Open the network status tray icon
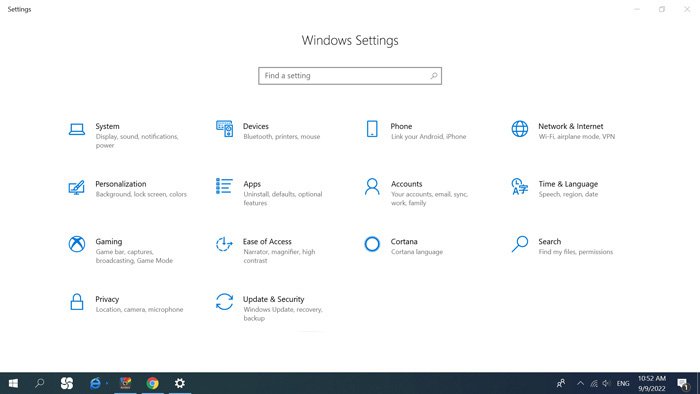The image size is (700, 394). pos(594,383)
